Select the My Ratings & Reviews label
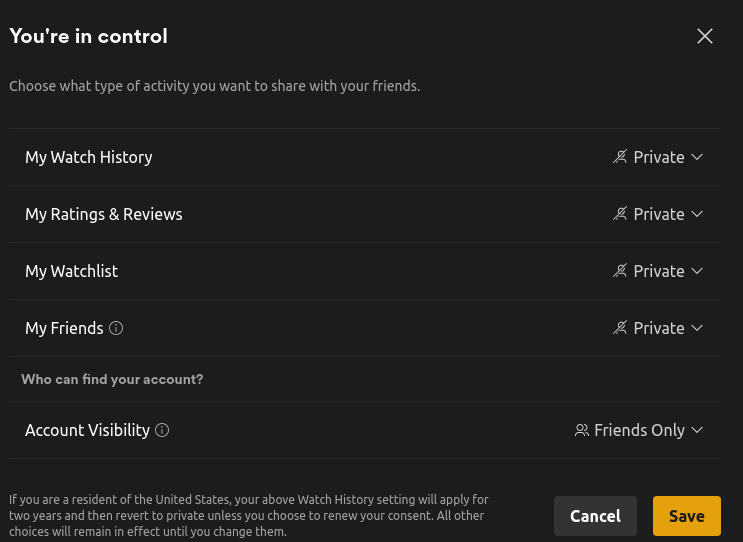 104,214
